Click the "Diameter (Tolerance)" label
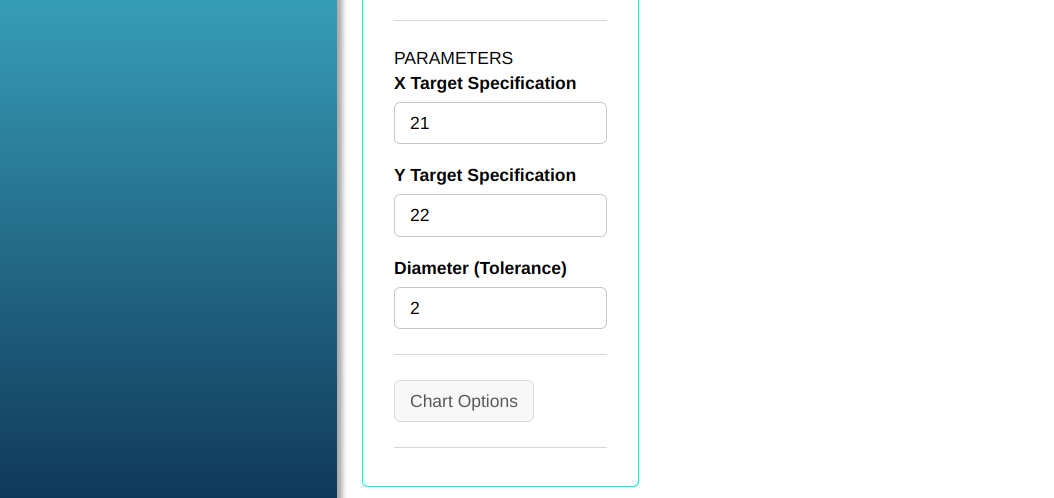This screenshot has width=1054, height=498. tap(480, 268)
